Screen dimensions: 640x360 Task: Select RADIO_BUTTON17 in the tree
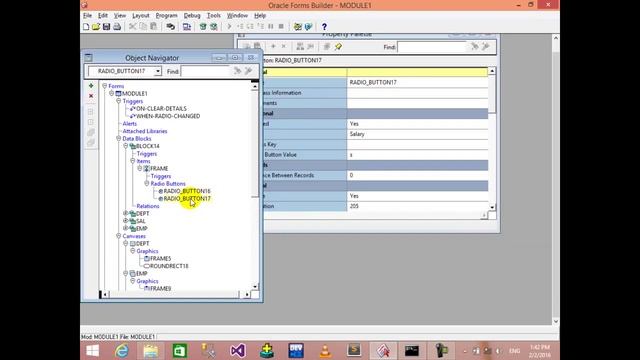coord(187,199)
